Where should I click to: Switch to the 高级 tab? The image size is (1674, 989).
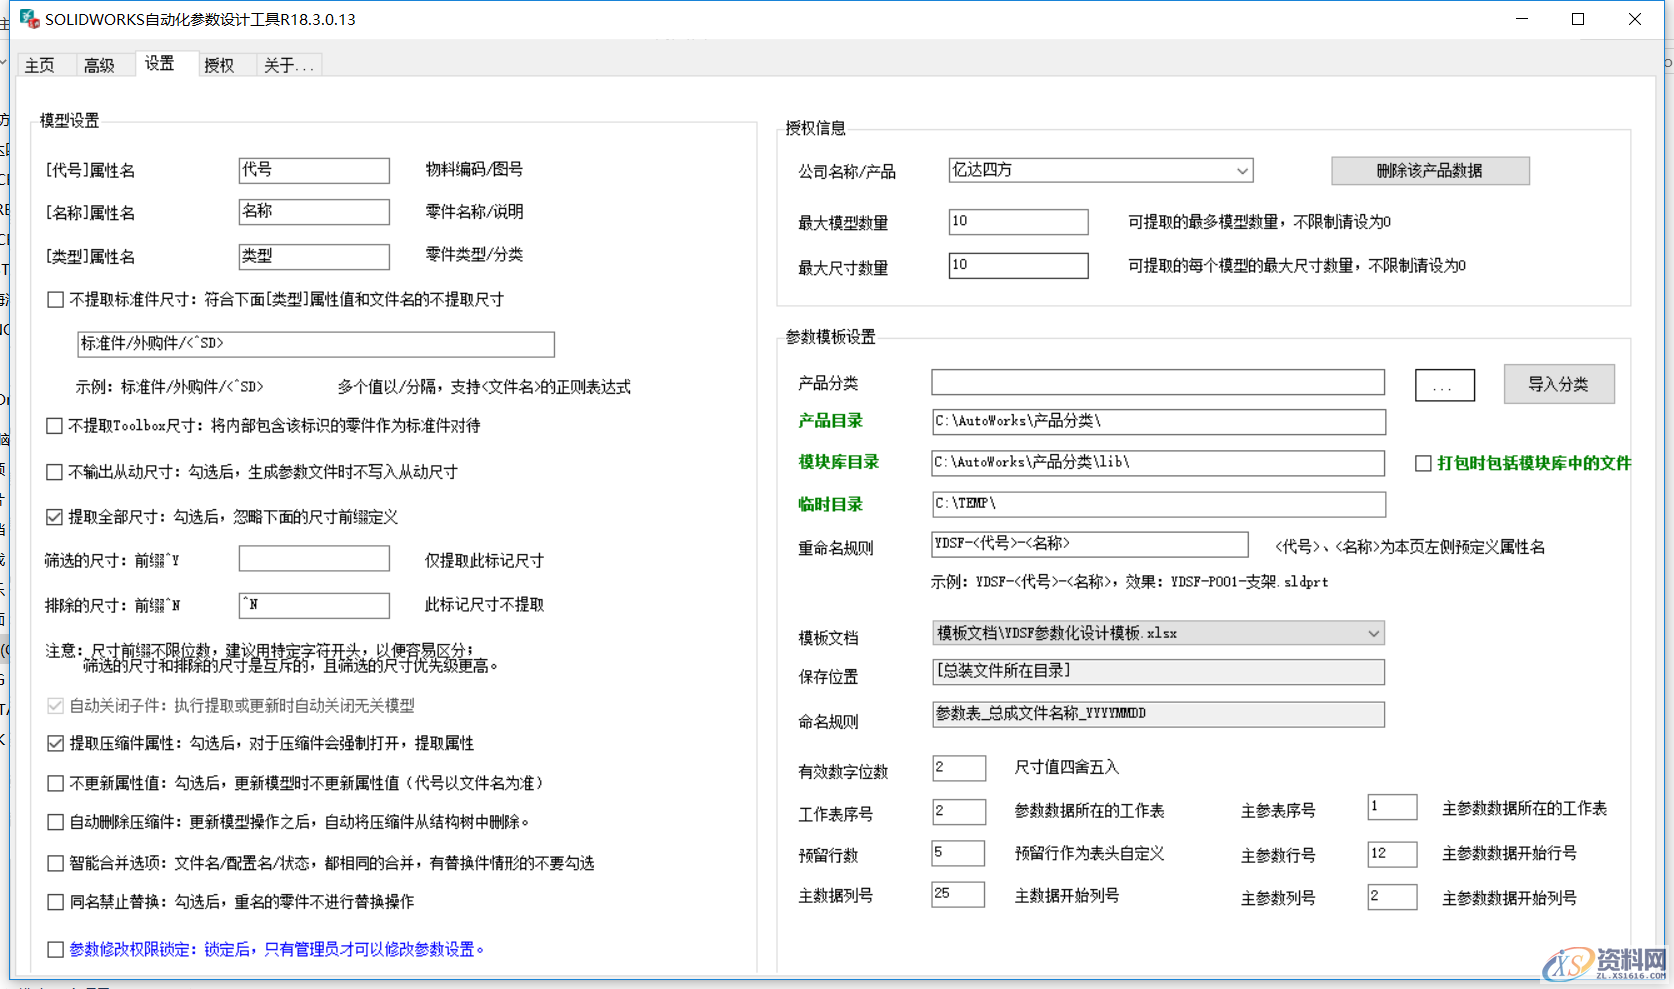[x=98, y=64]
